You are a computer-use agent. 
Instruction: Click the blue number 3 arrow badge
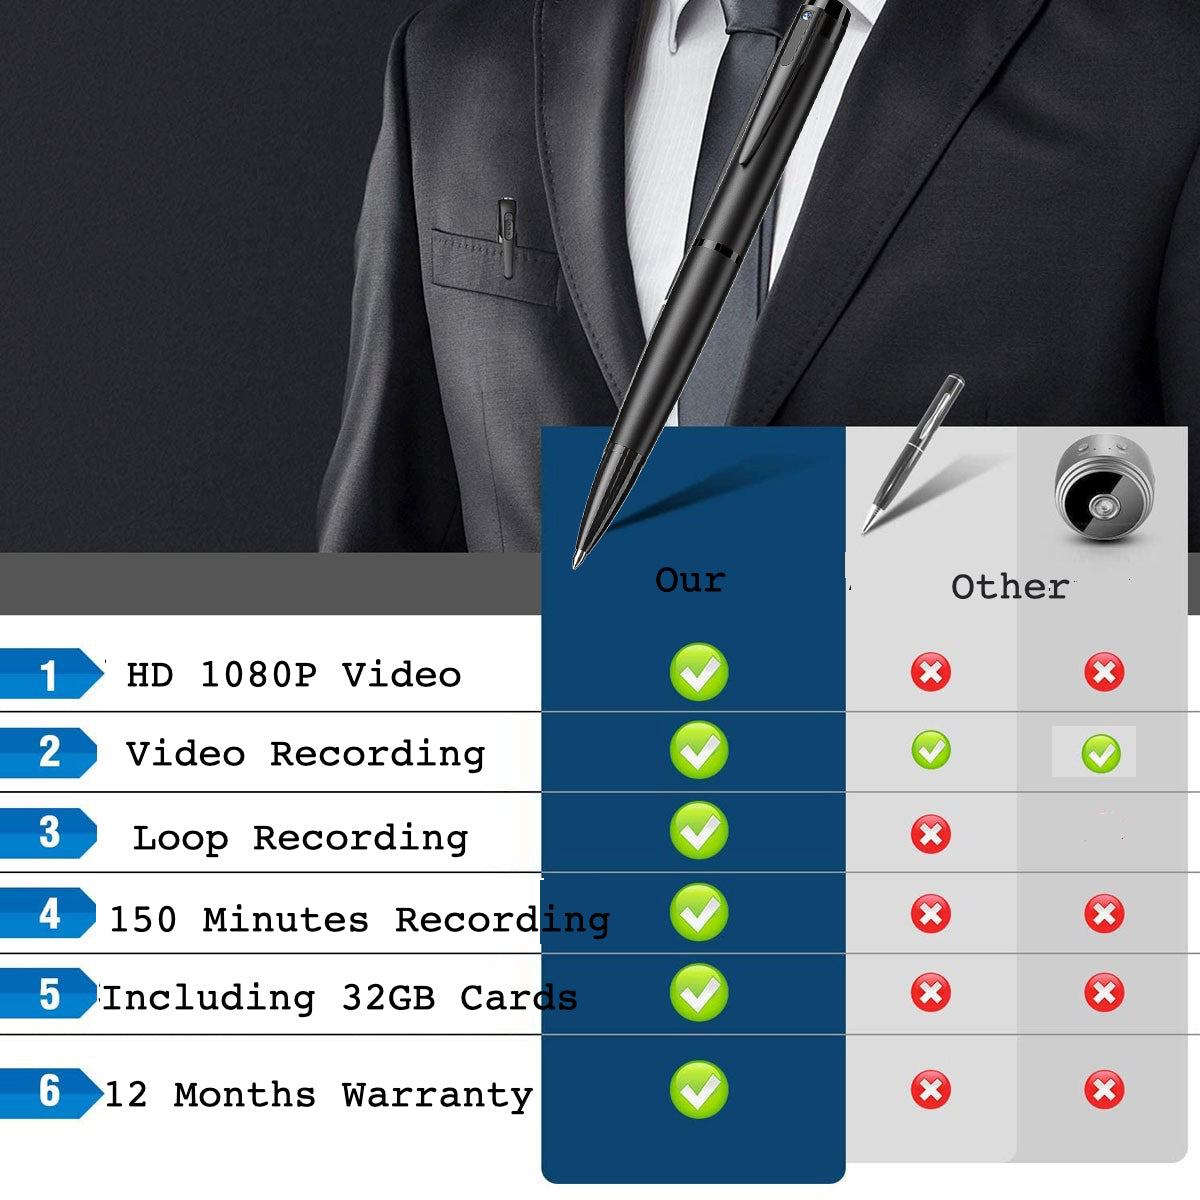pyautogui.click(x=50, y=834)
